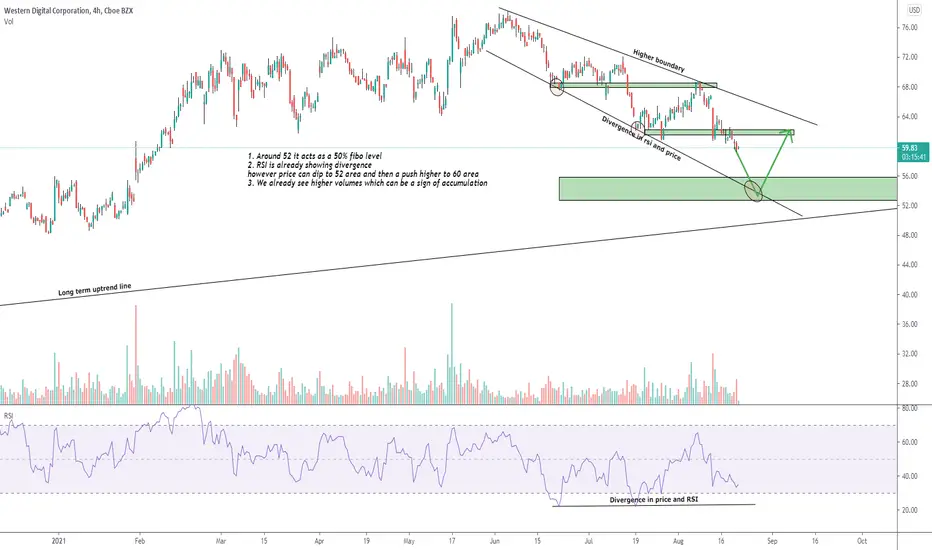Screen dimensions: 932x550
Task: Click the Jul label on time axis
Action: click(588, 541)
